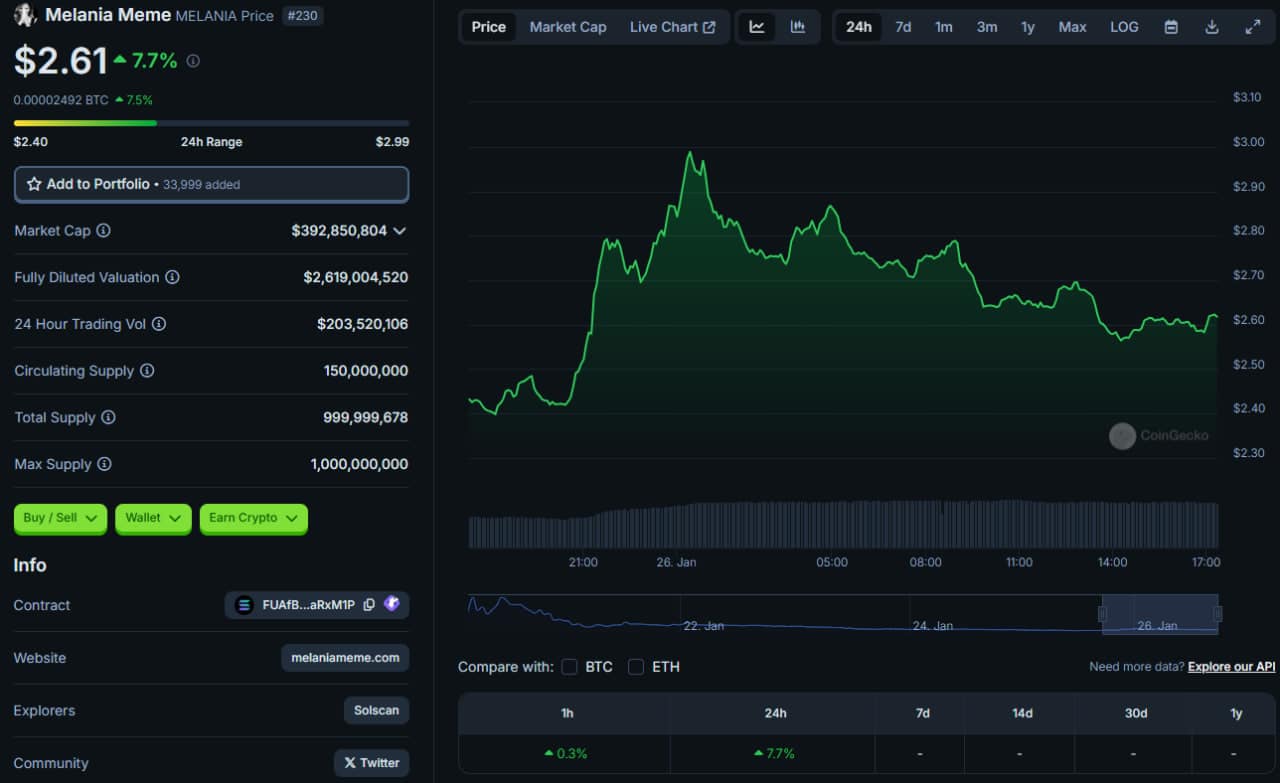Viewport: 1280px width, 783px height.
Task: Enable the BTC comparison checkbox
Action: [570, 667]
